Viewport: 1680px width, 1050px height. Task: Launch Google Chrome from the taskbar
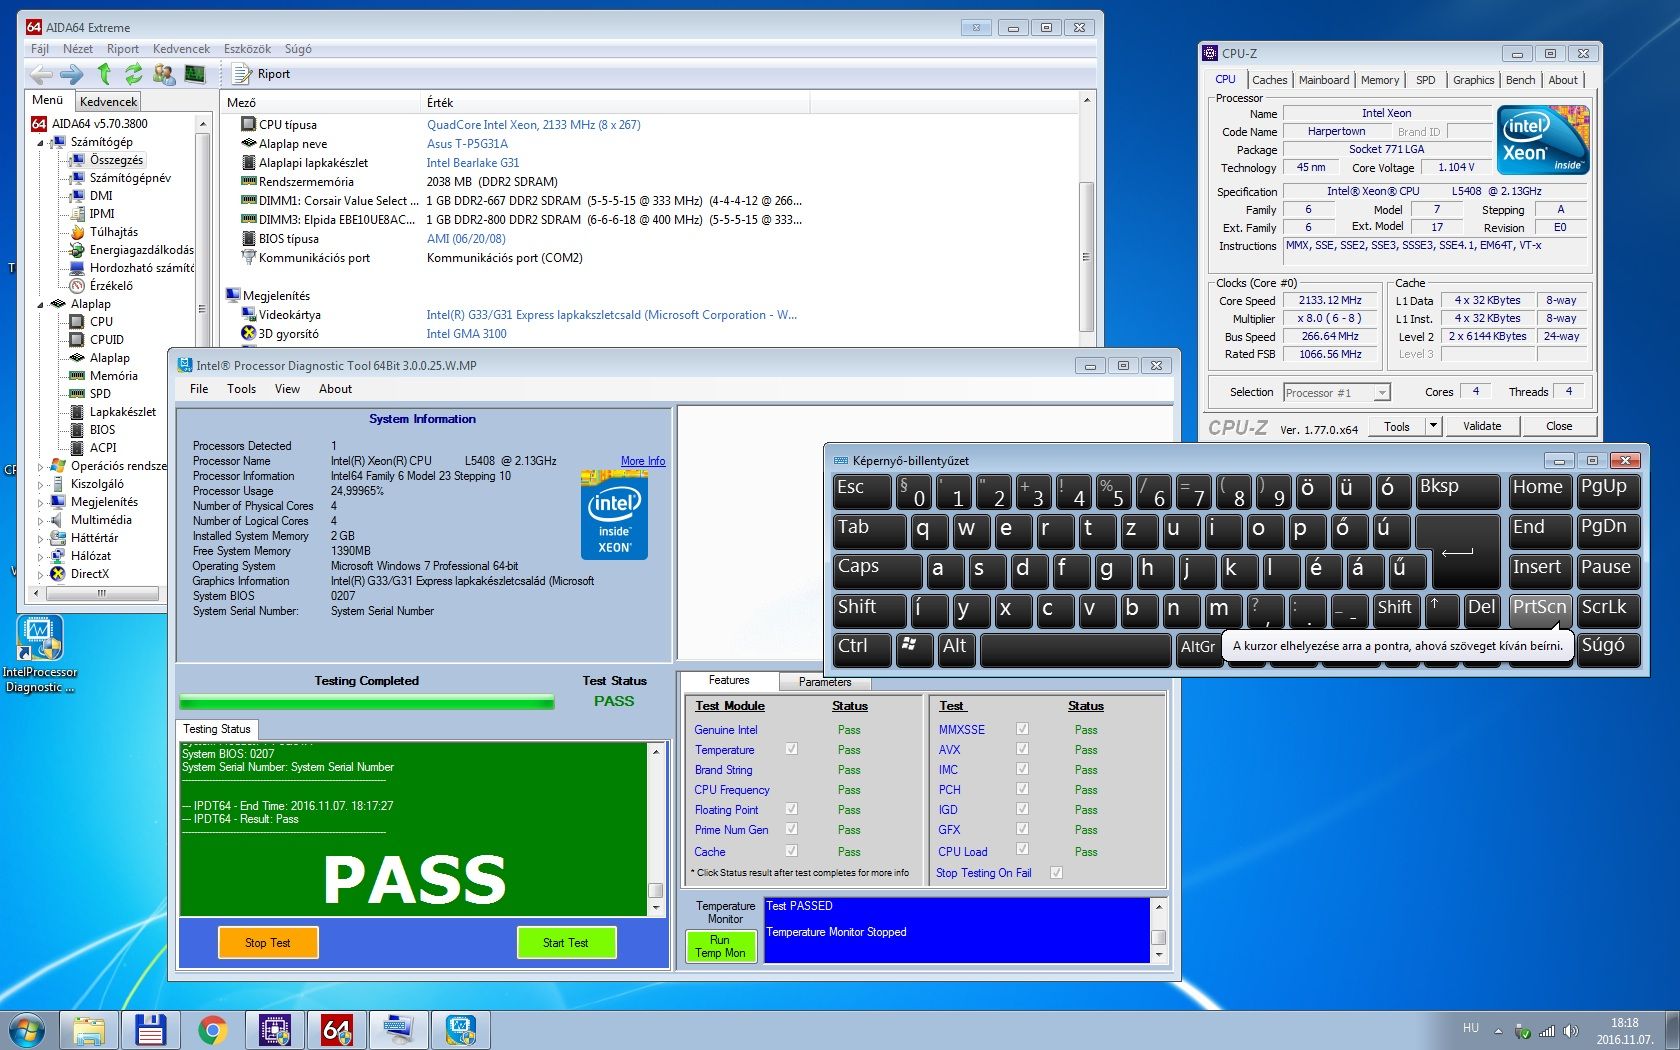pyautogui.click(x=212, y=1029)
